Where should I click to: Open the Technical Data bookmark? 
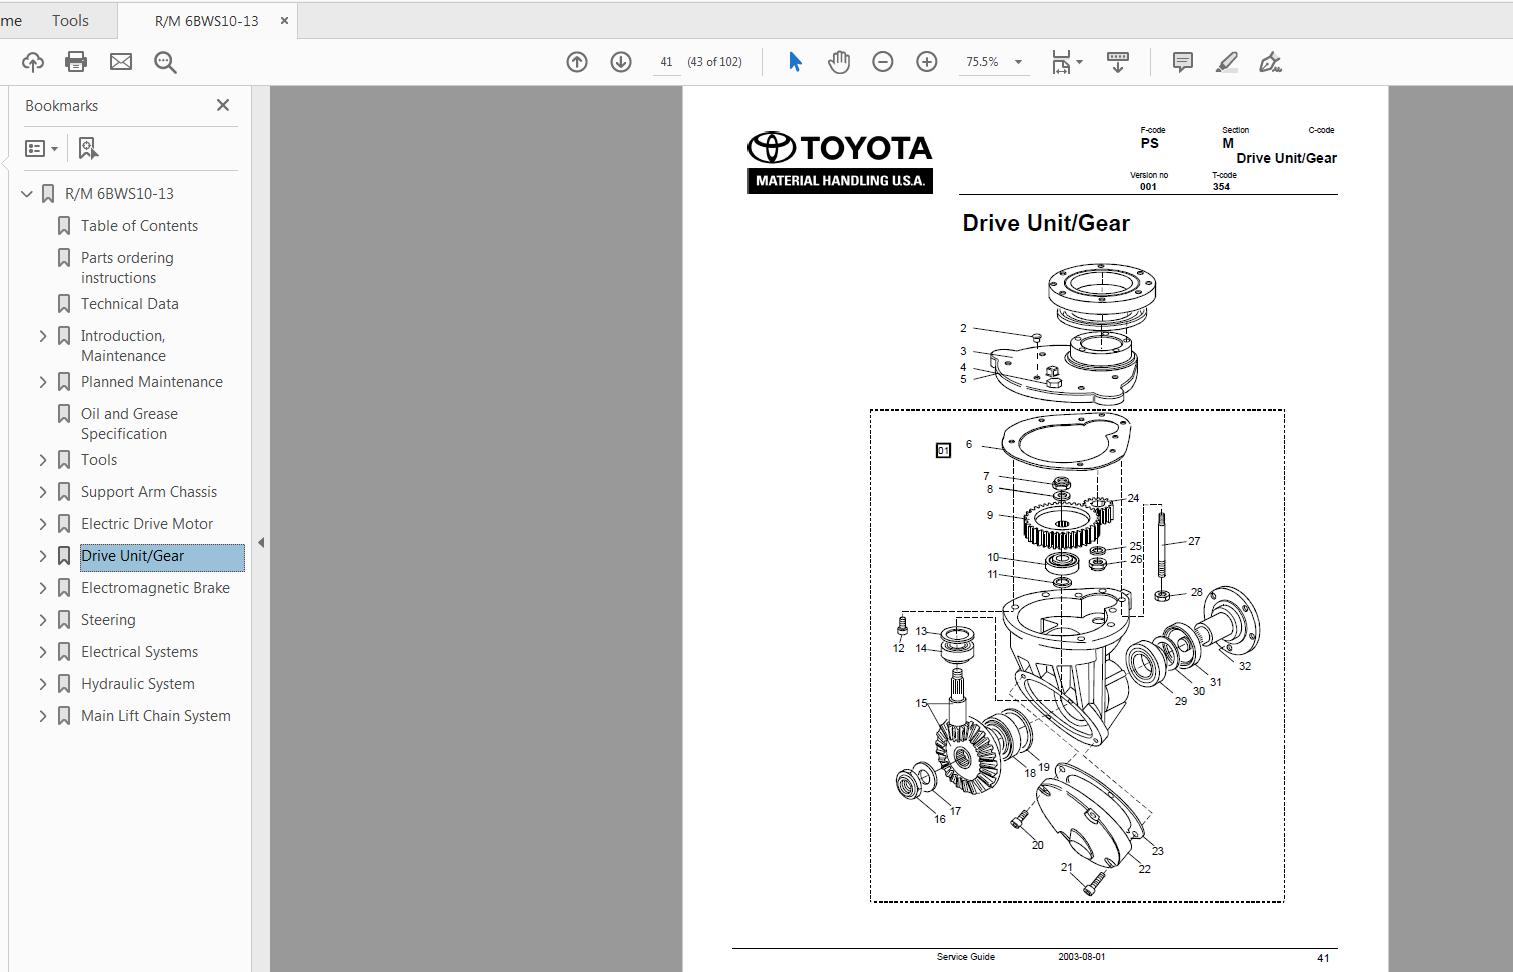coord(129,303)
